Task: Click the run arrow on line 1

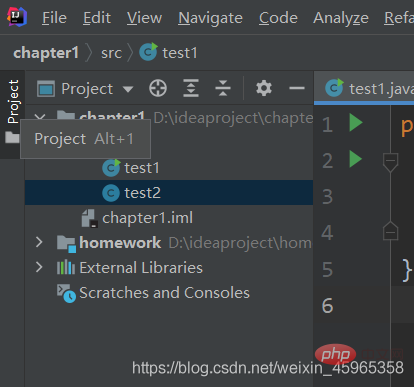Action: pos(356,122)
